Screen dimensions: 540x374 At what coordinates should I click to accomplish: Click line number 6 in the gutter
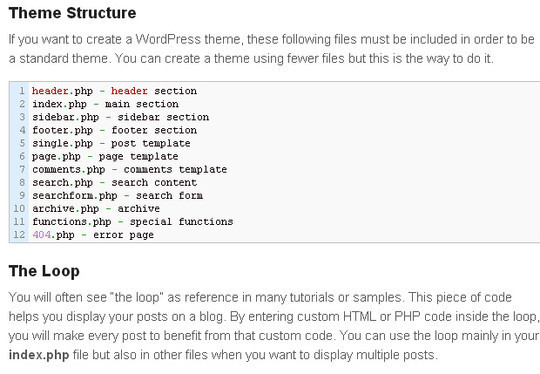(x=22, y=156)
